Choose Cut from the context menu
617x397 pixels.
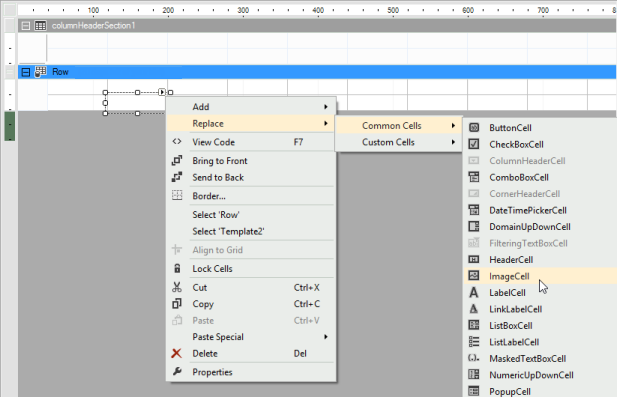252,287
